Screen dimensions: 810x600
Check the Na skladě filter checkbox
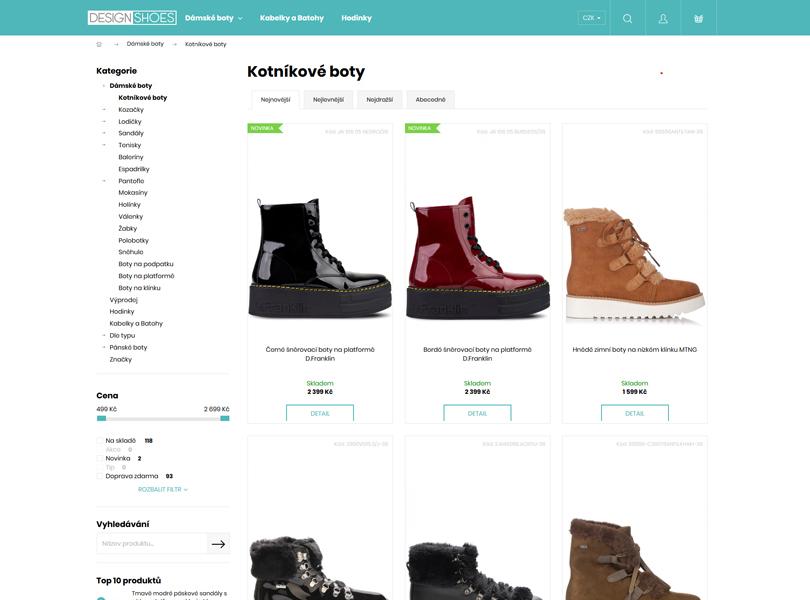[x=100, y=441]
